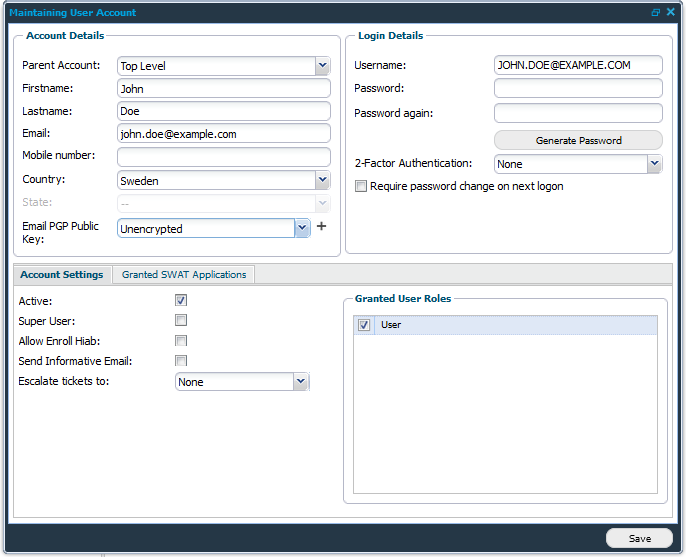Open the 2-Factor Authentication dropdown
Viewport: 686px width, 557px height.
[654, 163]
